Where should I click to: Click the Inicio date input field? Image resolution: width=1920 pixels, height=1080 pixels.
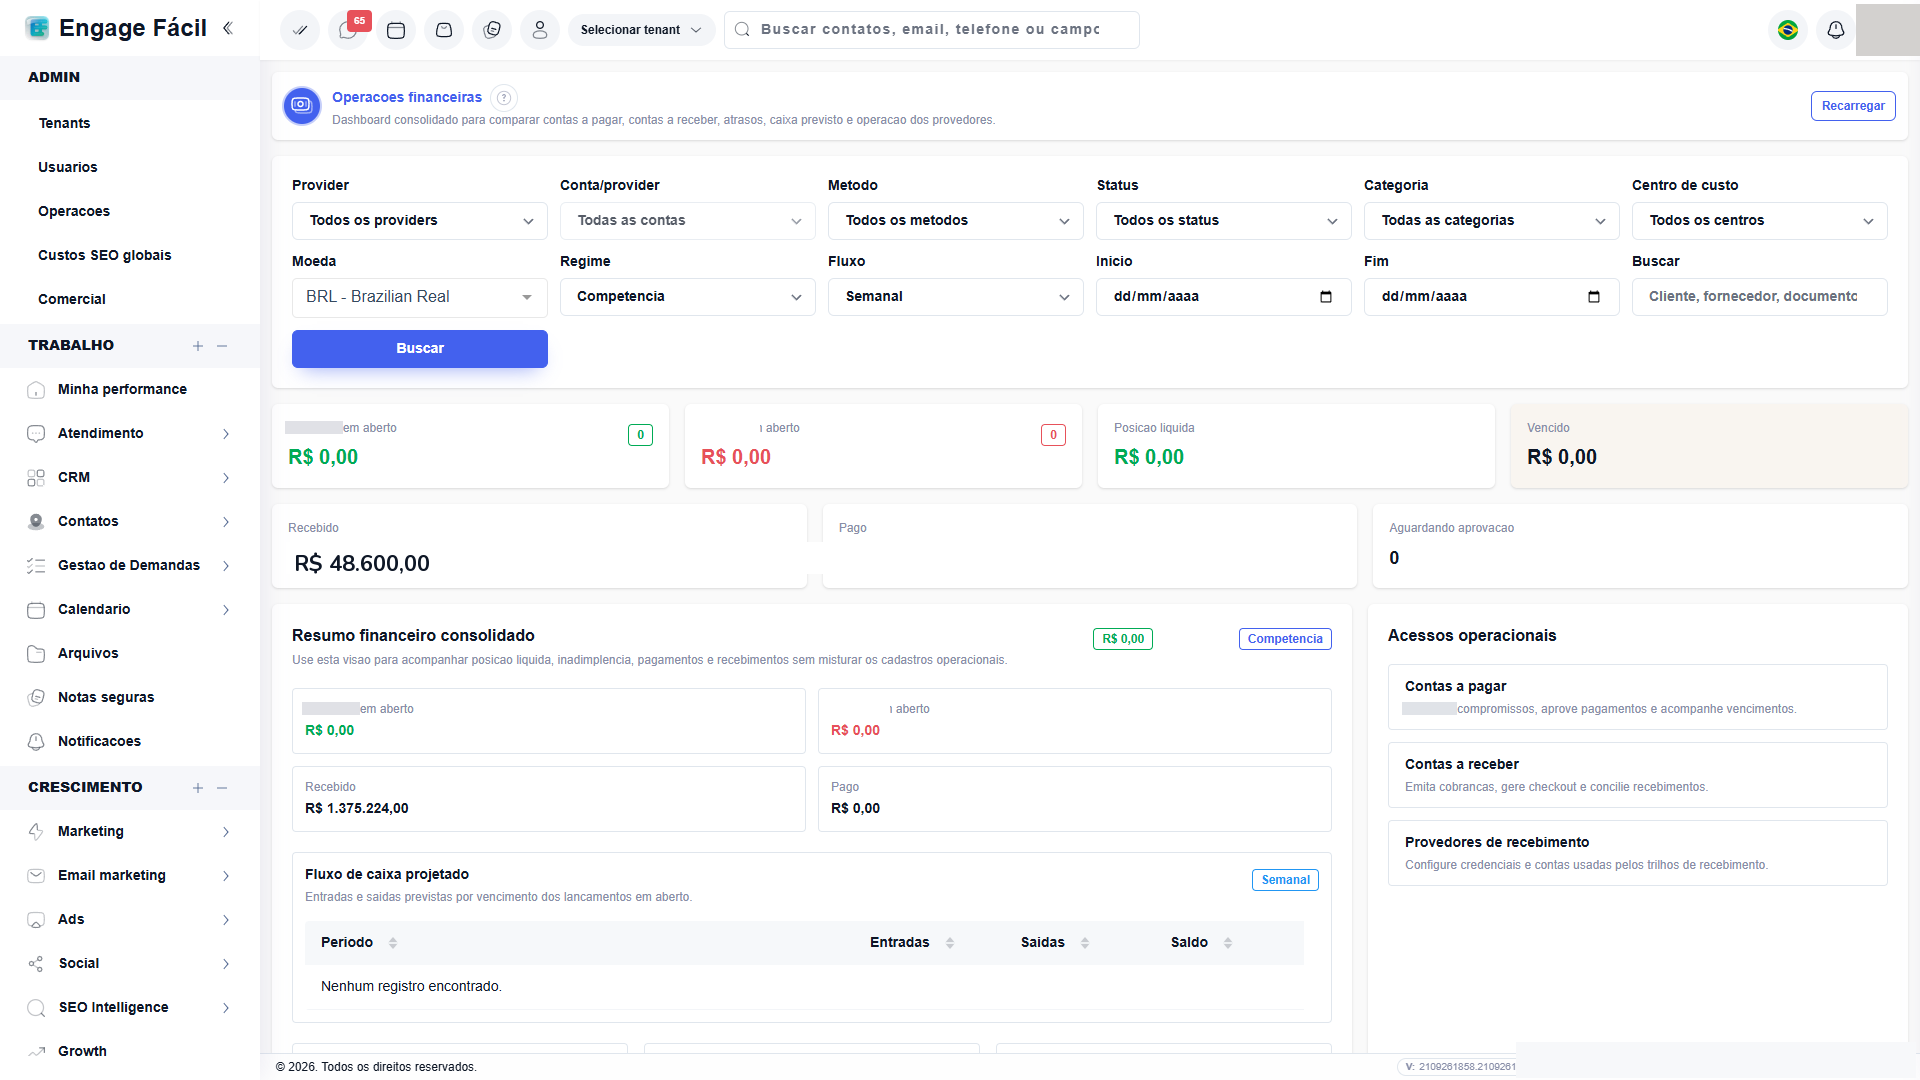(x=1224, y=297)
